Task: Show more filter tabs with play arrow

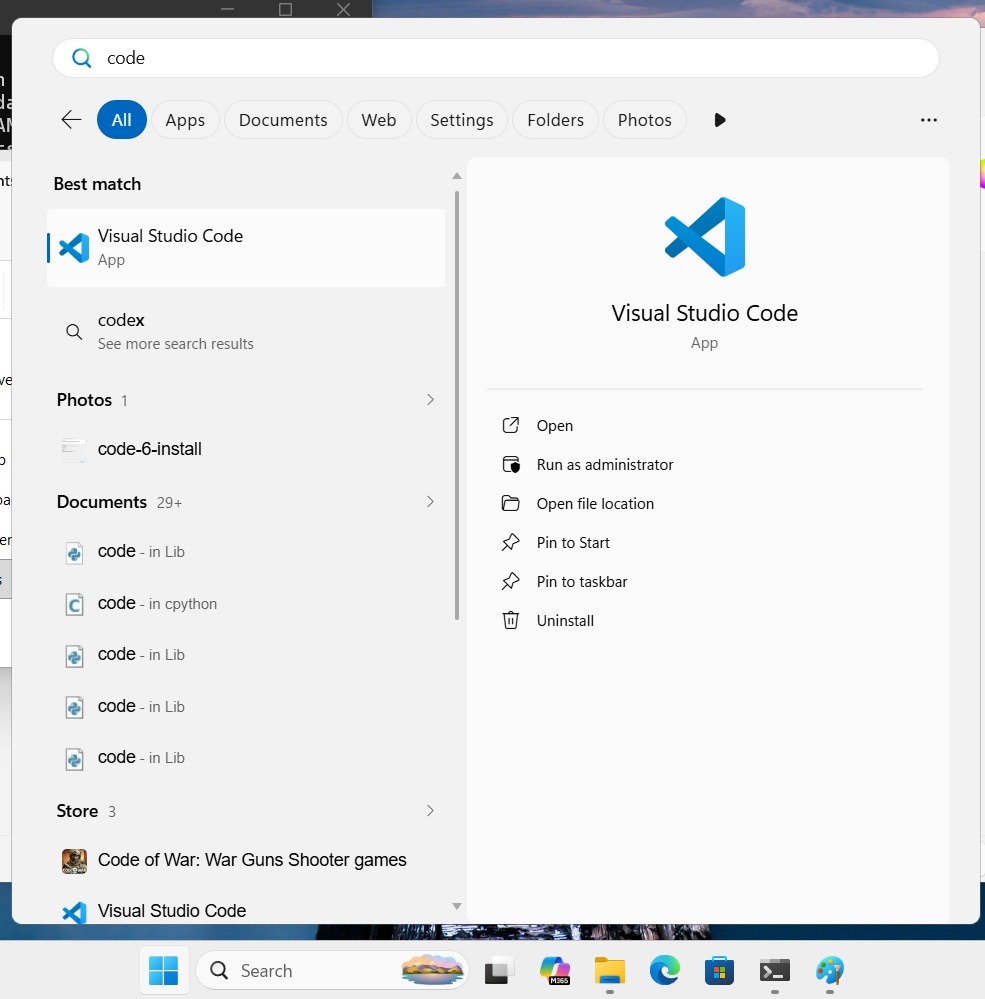Action: (719, 120)
